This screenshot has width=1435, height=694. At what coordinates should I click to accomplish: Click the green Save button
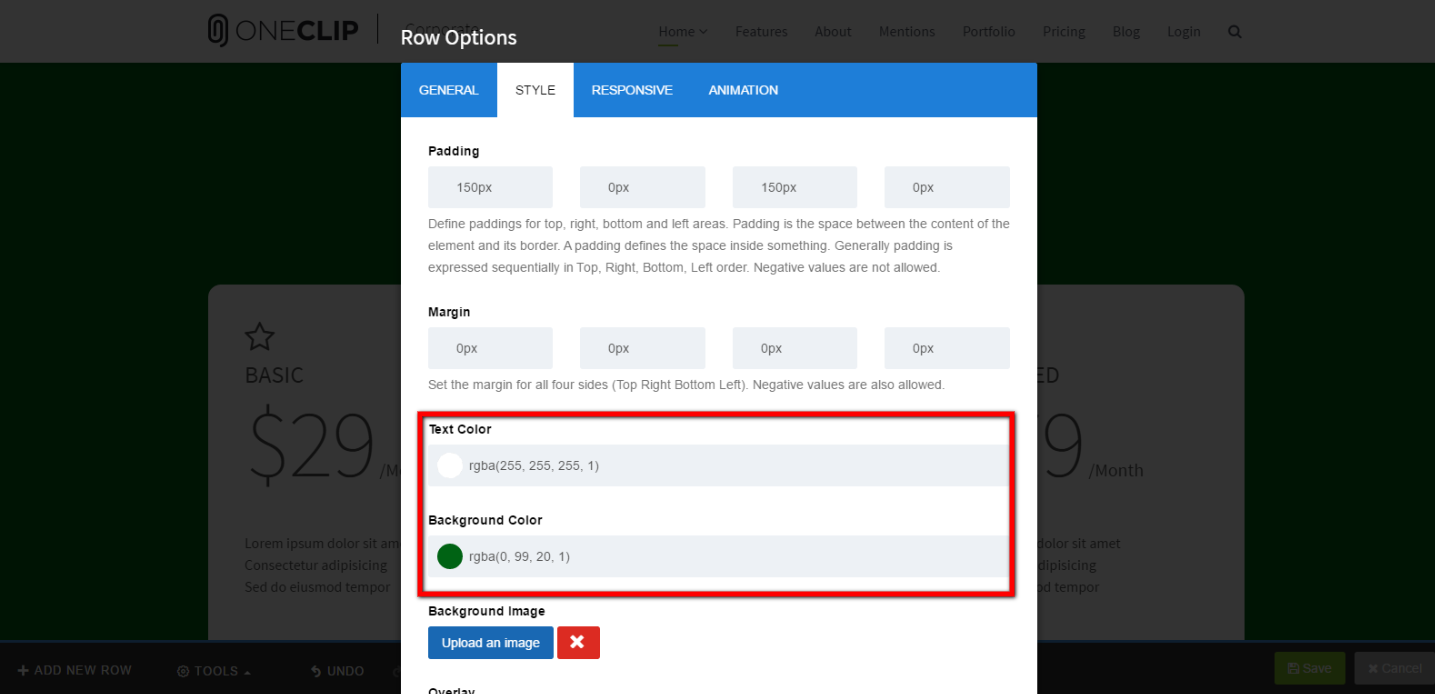1309,668
